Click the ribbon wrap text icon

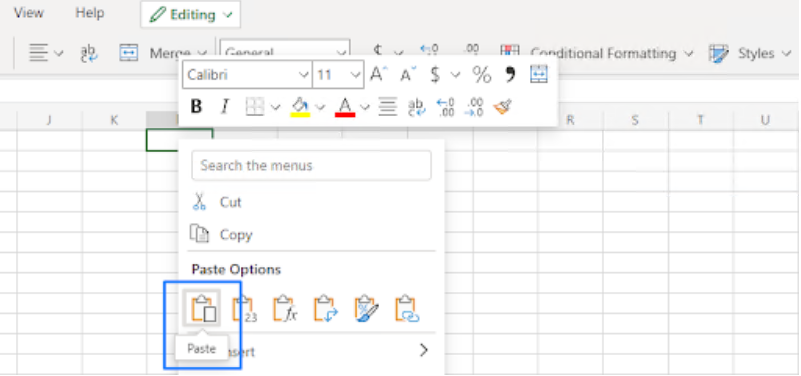tap(89, 53)
